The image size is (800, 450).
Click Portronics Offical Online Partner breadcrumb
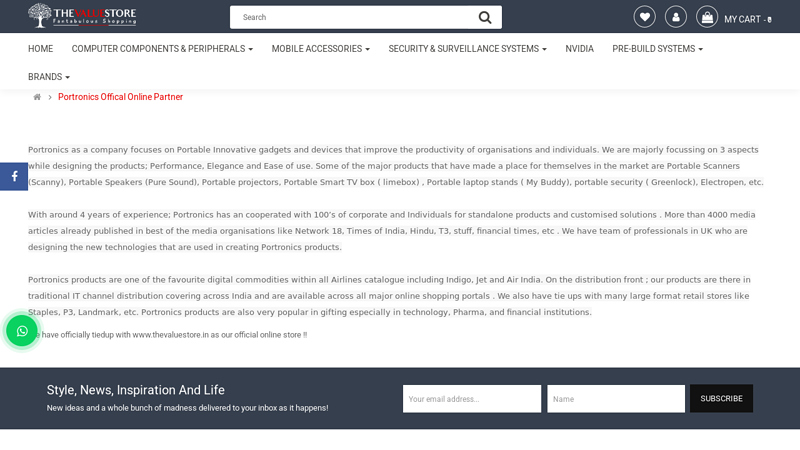pos(120,97)
